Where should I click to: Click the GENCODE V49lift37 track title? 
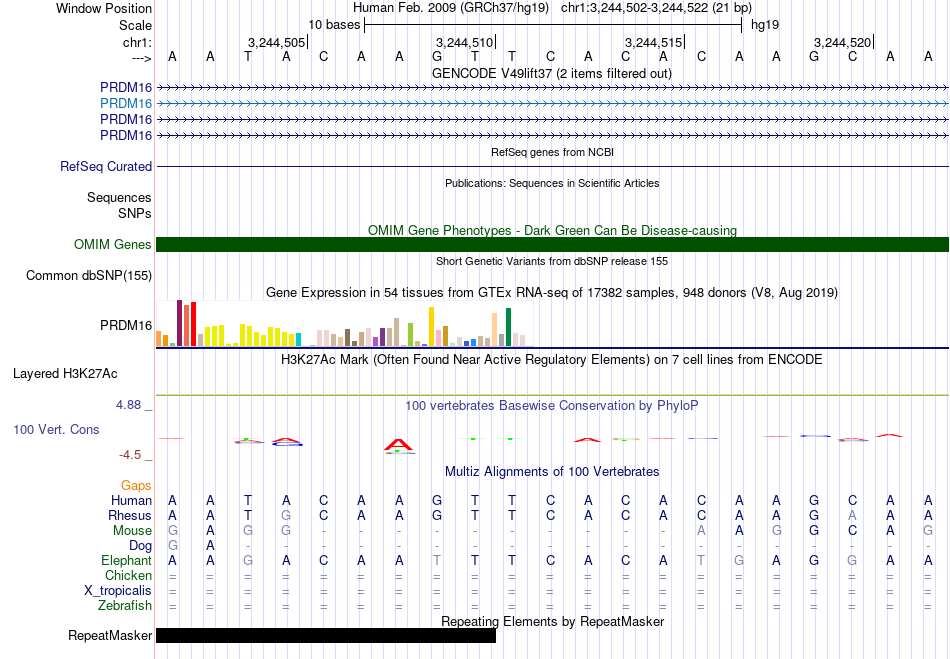point(552,74)
